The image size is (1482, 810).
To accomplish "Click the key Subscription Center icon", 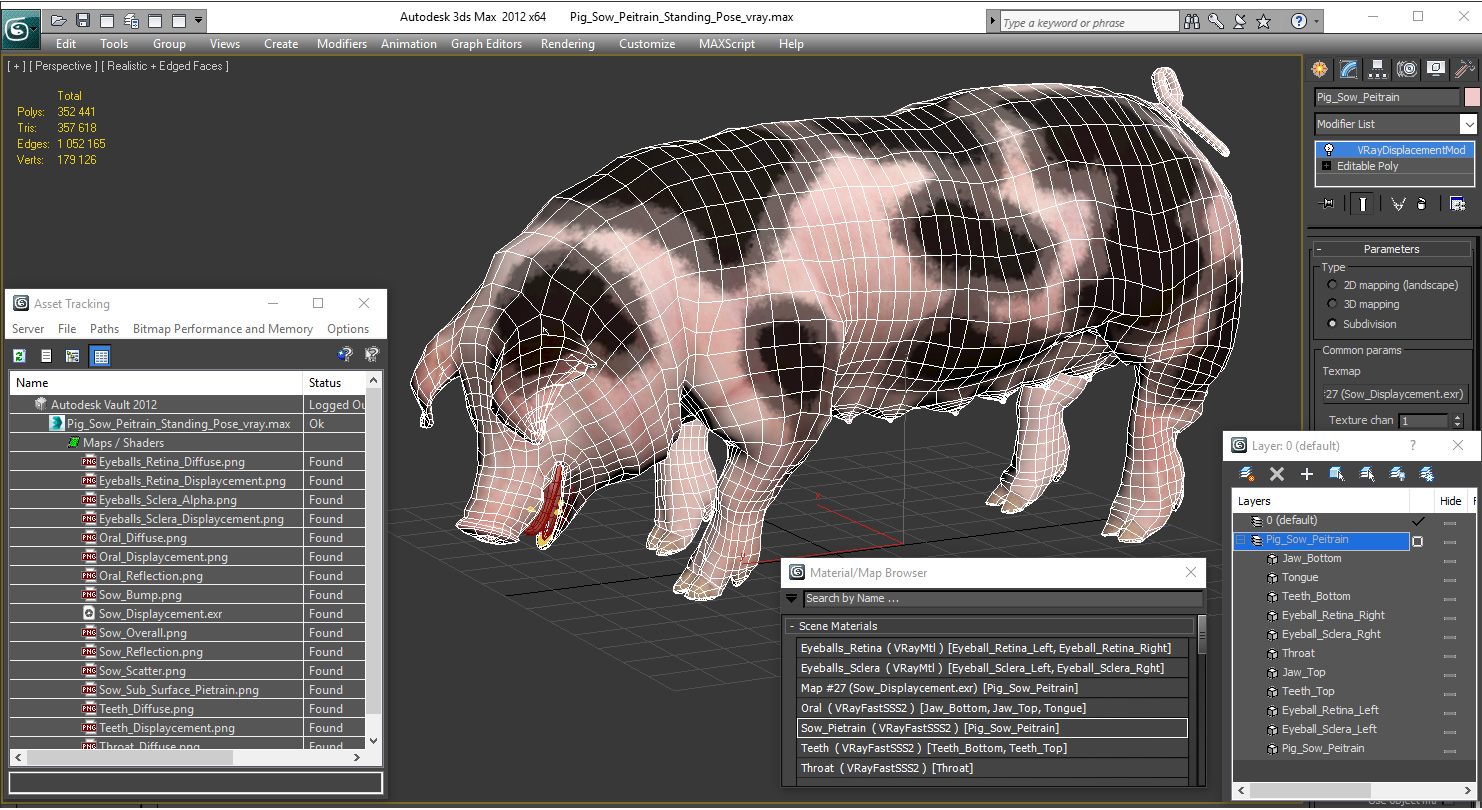I will 1216,21.
